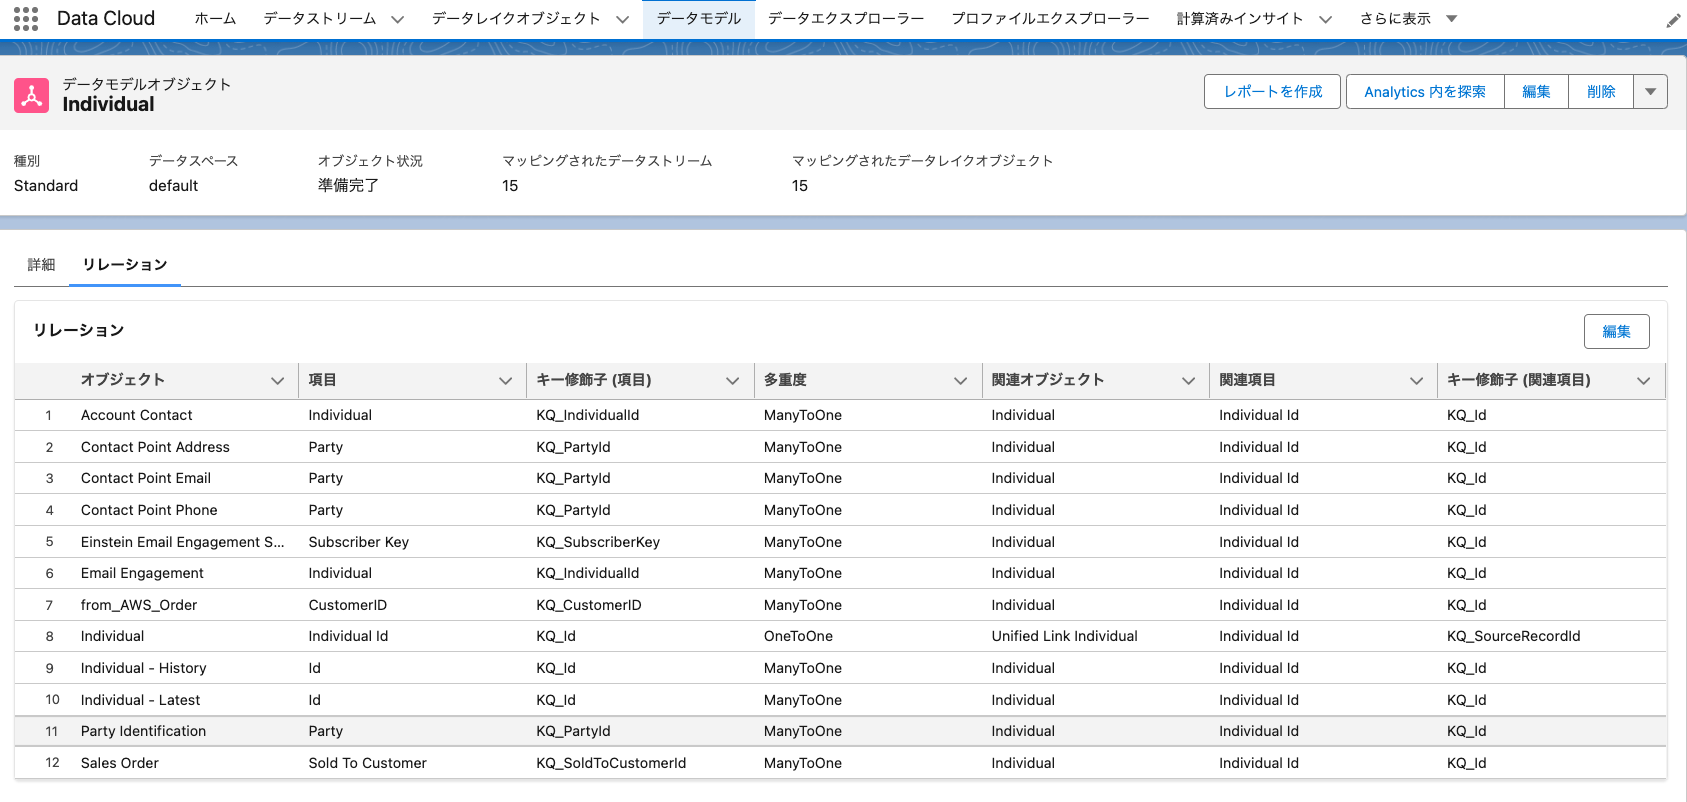Open the キー修飾子 (関連項目) column menu chevron
The image size is (1687, 802).
(x=1643, y=380)
